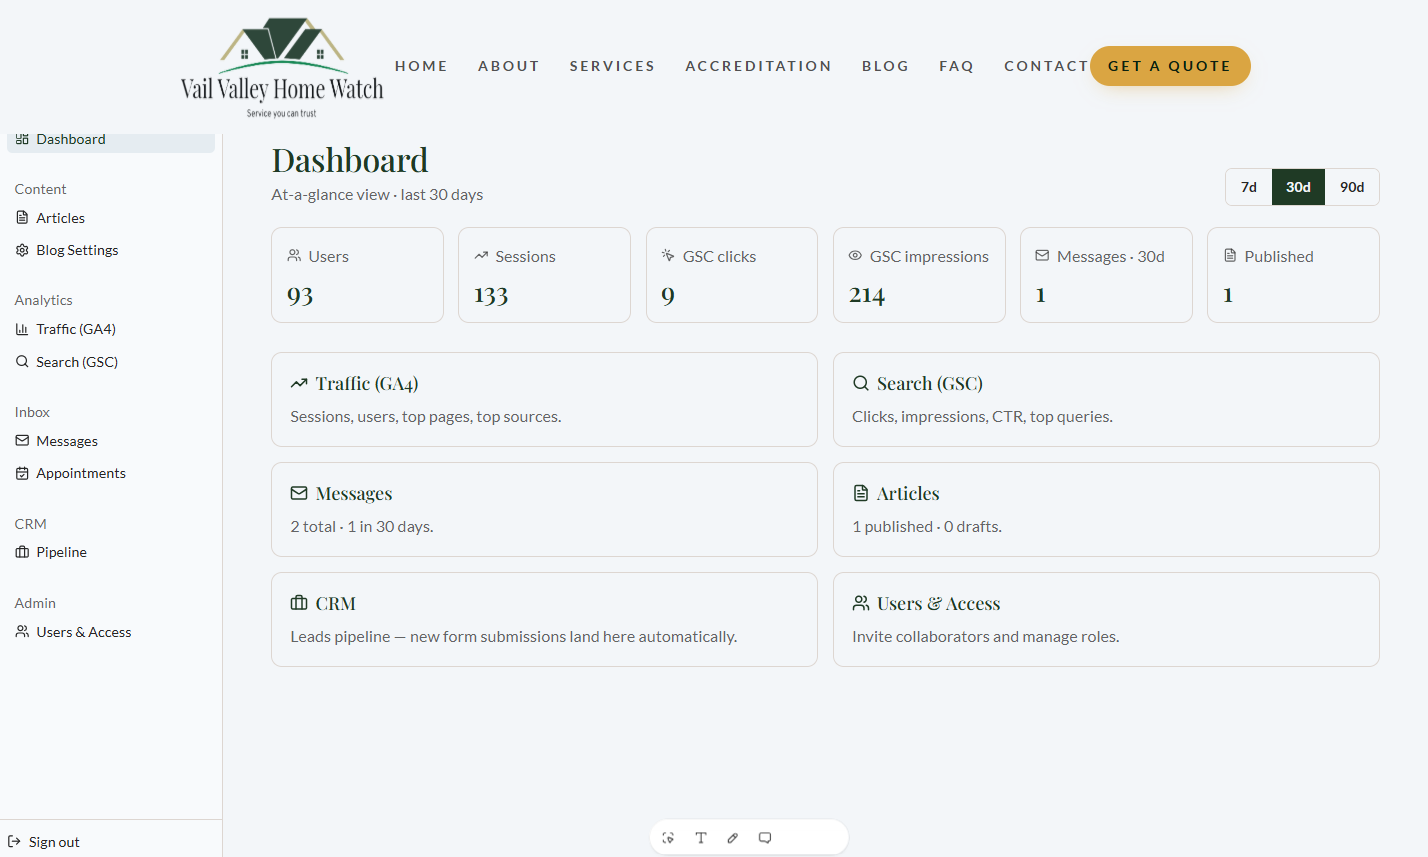Click the Sign out link

[x=54, y=842]
